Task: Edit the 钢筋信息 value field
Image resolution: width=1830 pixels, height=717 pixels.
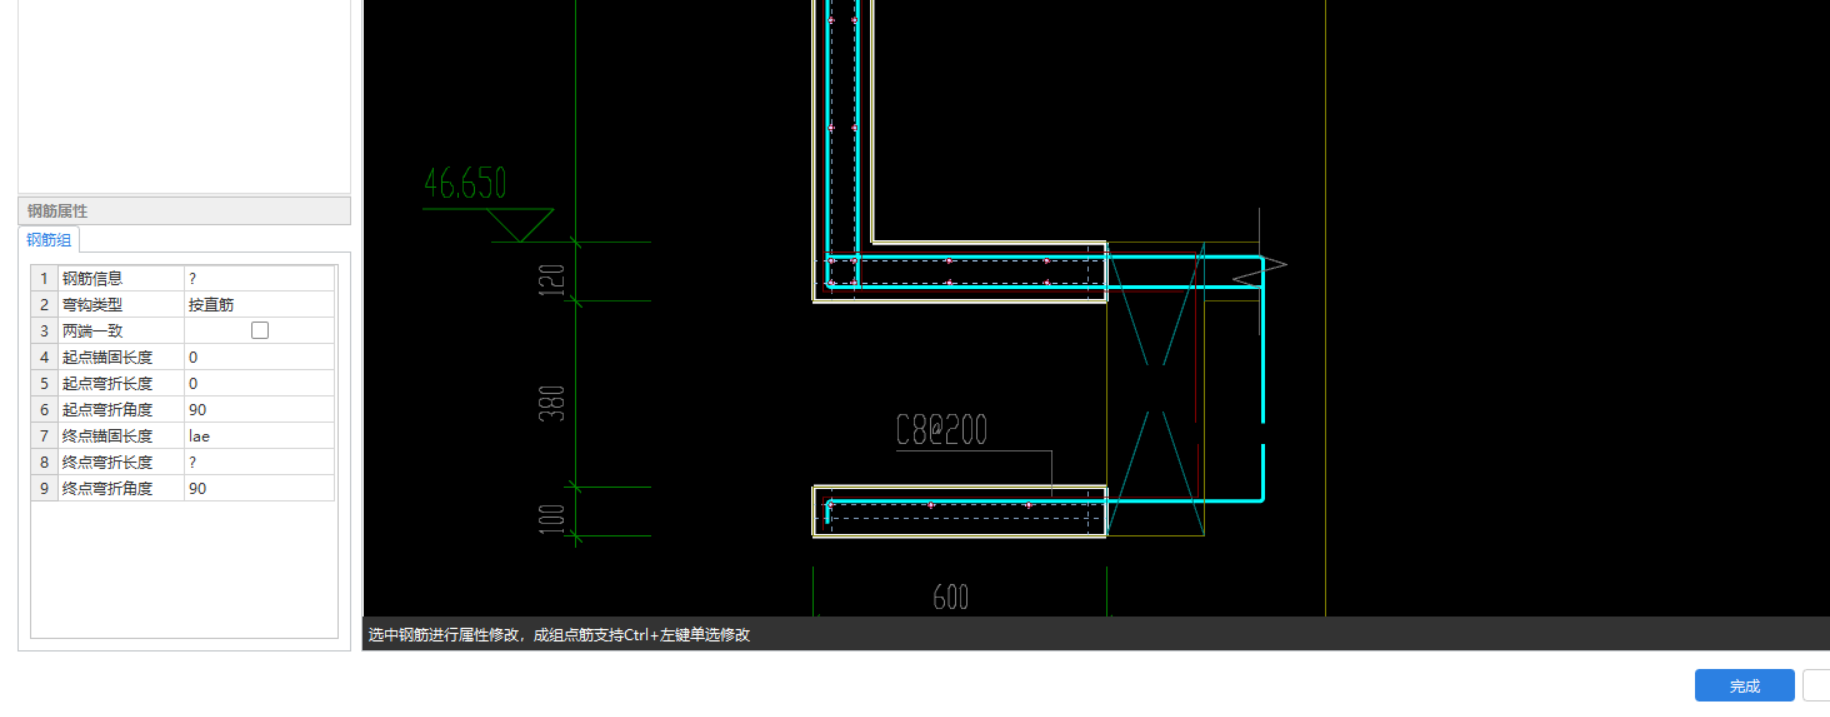Action: [x=259, y=278]
